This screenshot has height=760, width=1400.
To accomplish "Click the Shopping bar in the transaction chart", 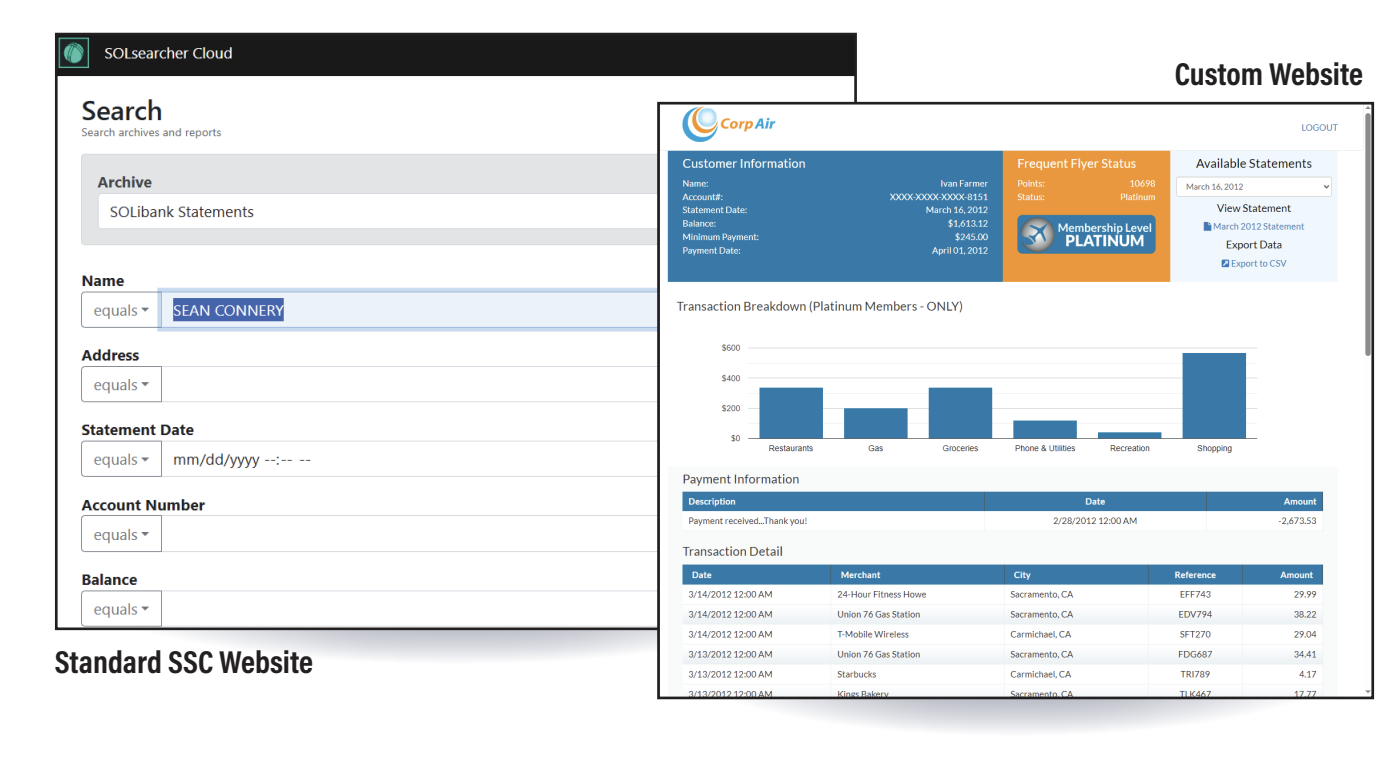I will (x=1214, y=395).
